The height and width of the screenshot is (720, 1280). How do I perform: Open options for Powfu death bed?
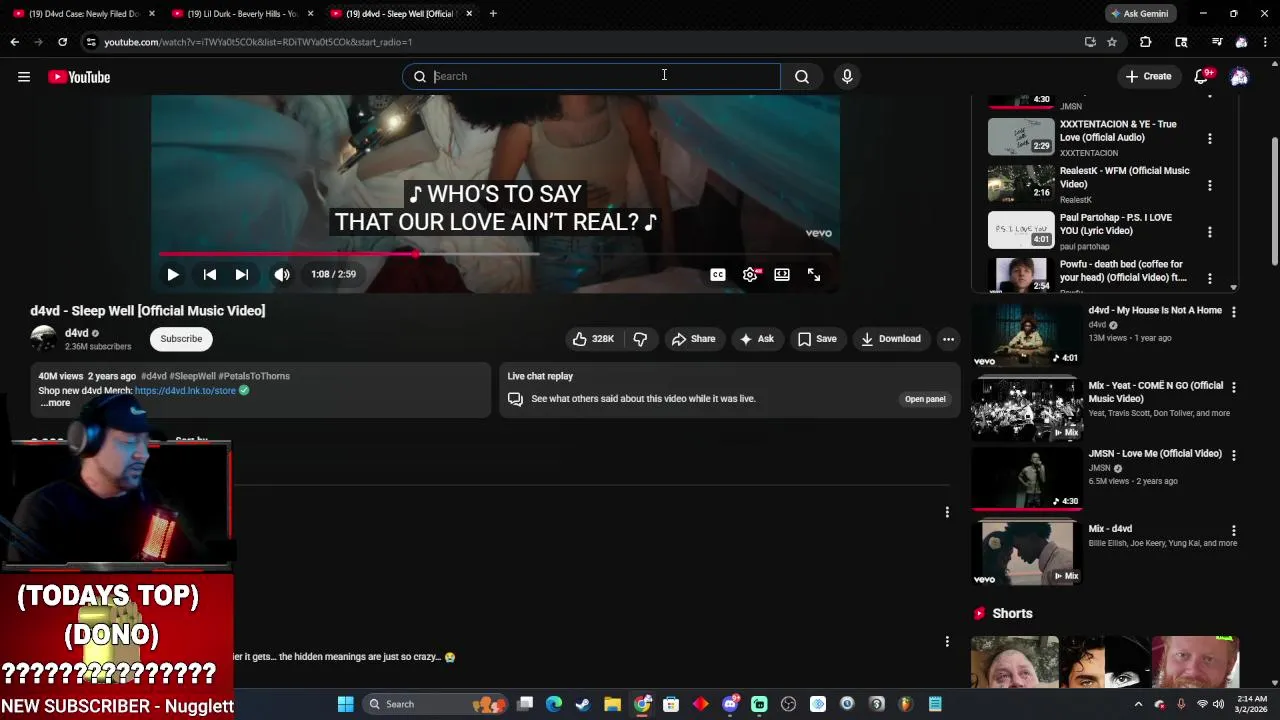pos(1210,278)
